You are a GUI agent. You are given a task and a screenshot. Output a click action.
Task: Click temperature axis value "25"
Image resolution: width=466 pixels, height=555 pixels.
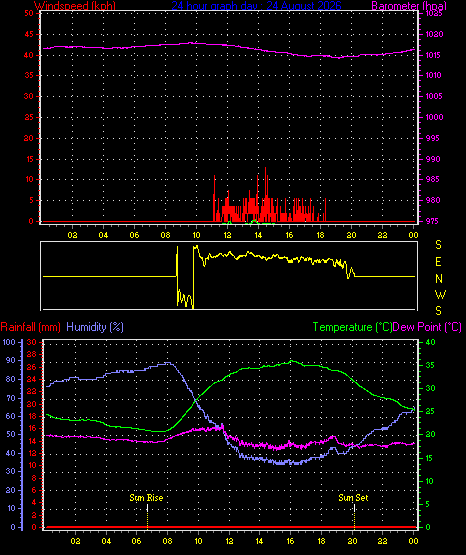coord(430,412)
